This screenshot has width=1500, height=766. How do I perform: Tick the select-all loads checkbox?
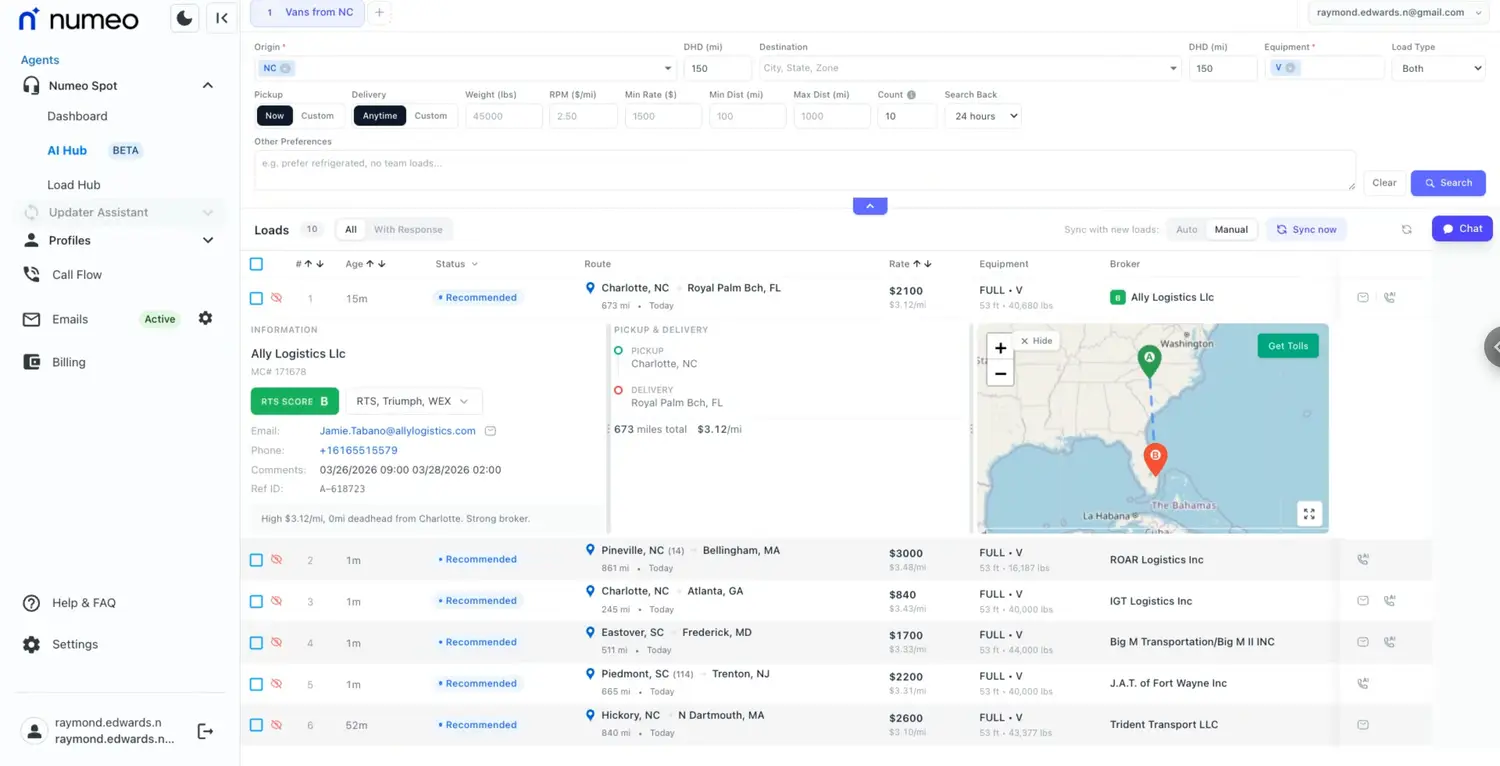pos(256,264)
